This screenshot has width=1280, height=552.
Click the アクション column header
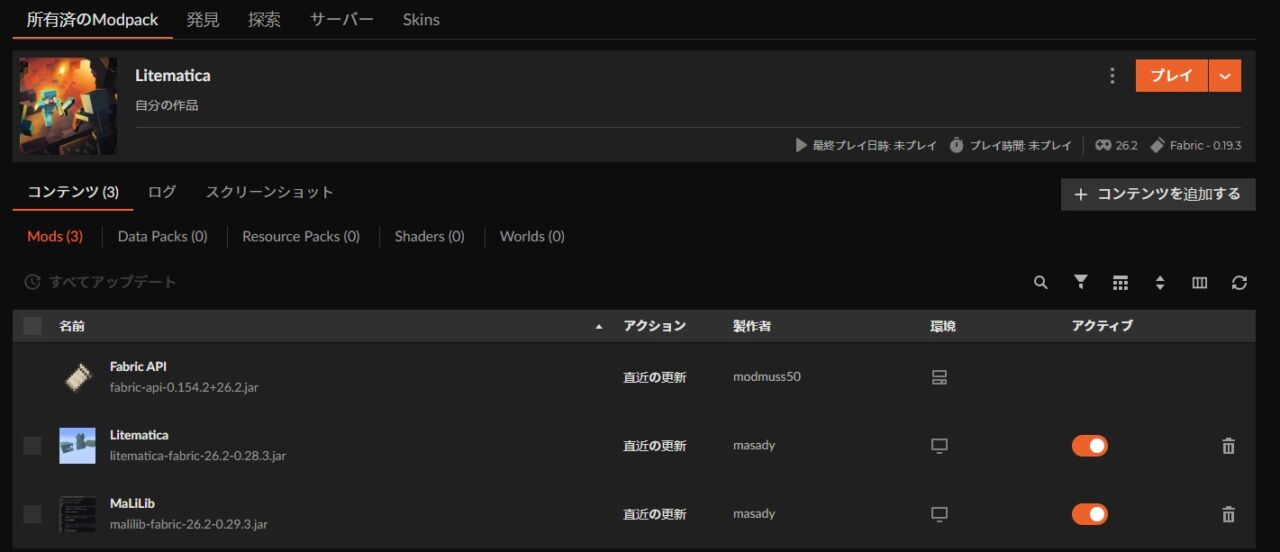(x=655, y=326)
